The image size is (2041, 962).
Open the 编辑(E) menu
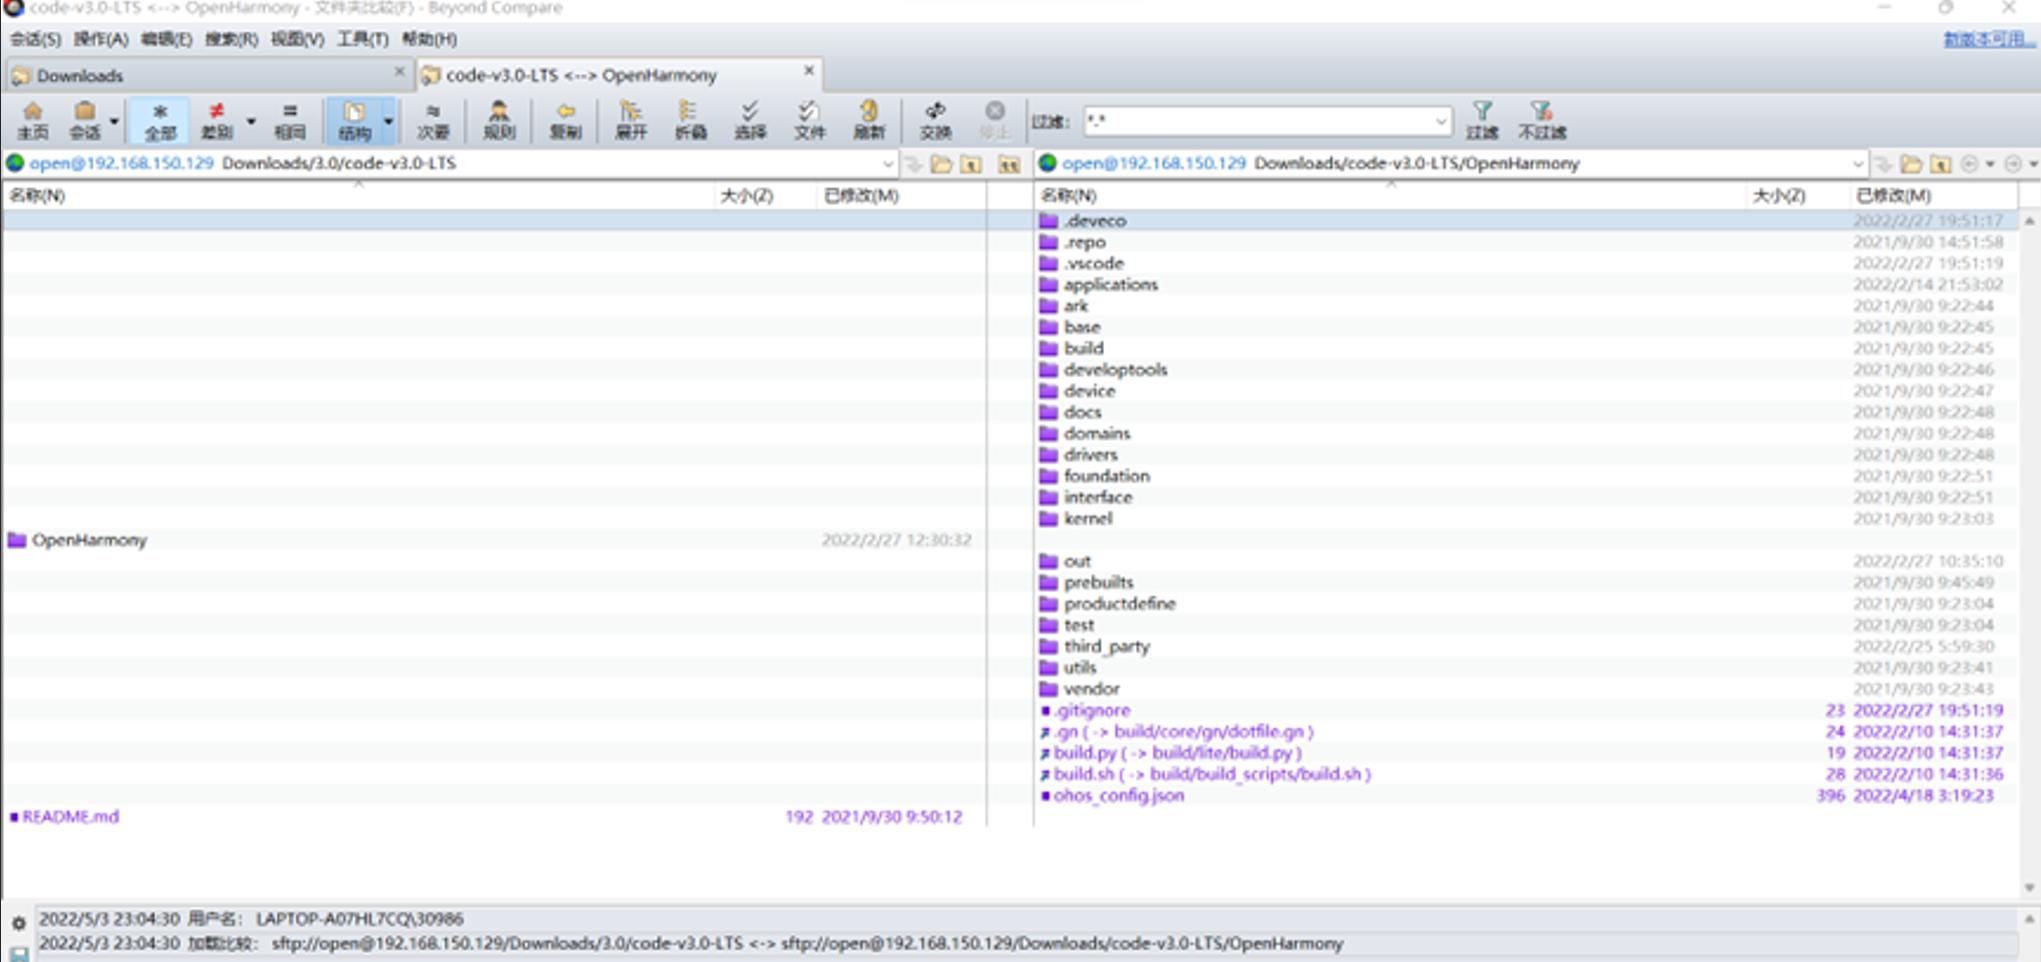pyautogui.click(x=166, y=39)
